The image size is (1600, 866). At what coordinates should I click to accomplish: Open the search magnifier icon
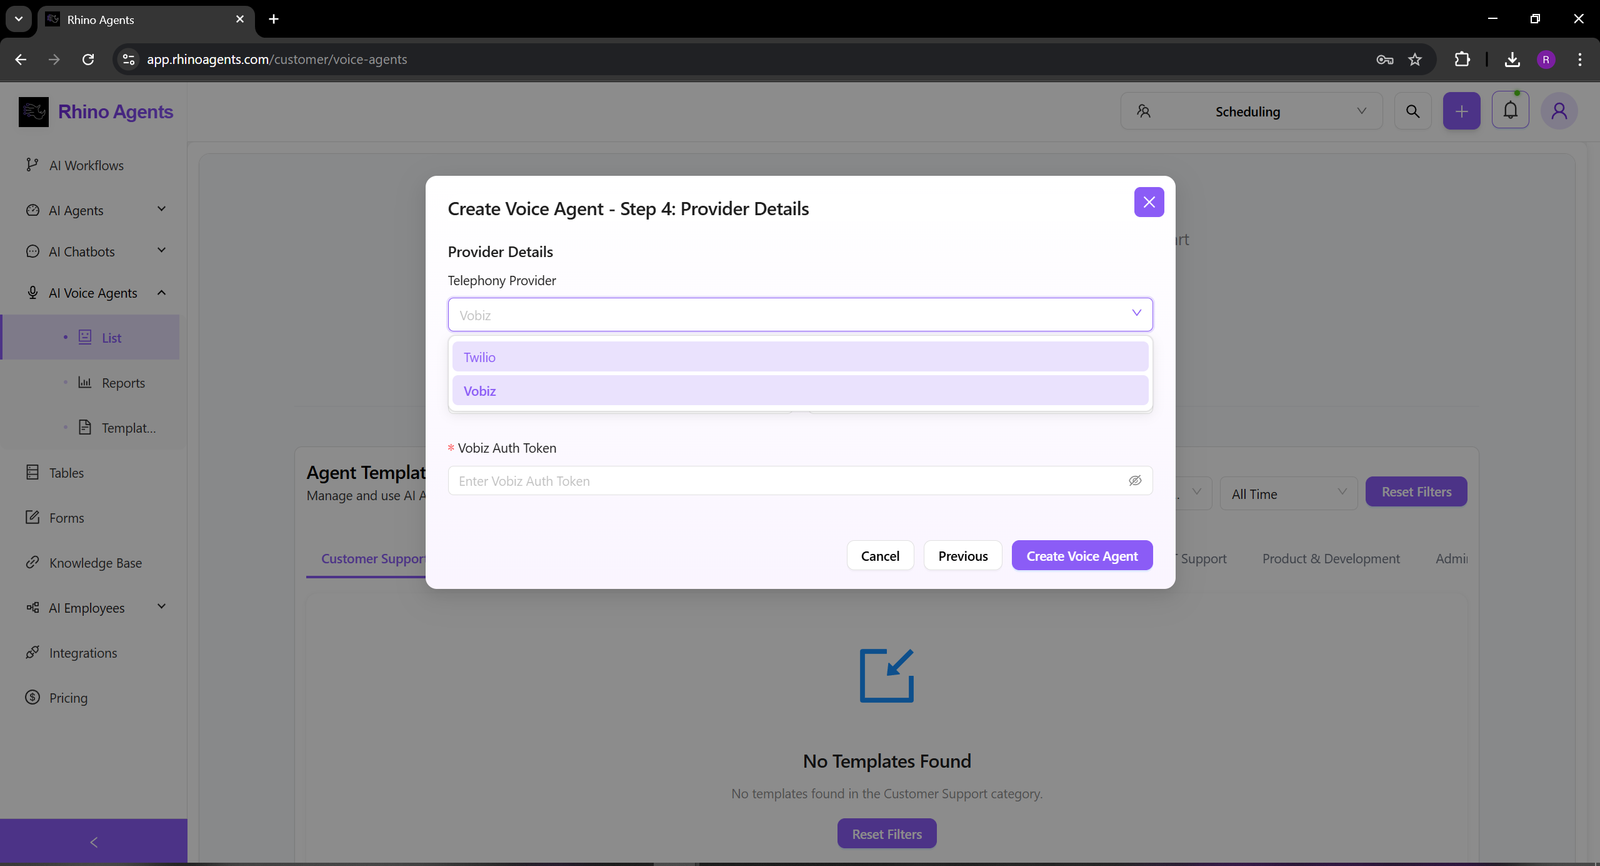click(1412, 111)
